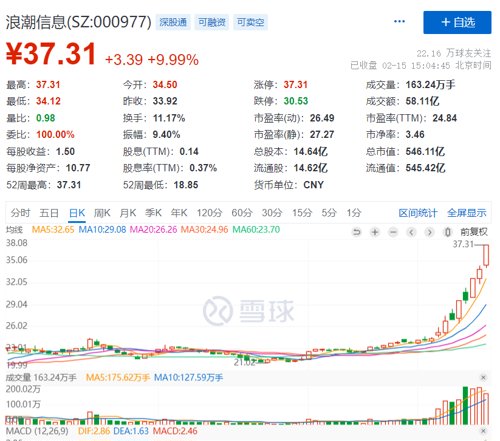
Task: Switch to the 五日 tab
Action: coord(49,213)
